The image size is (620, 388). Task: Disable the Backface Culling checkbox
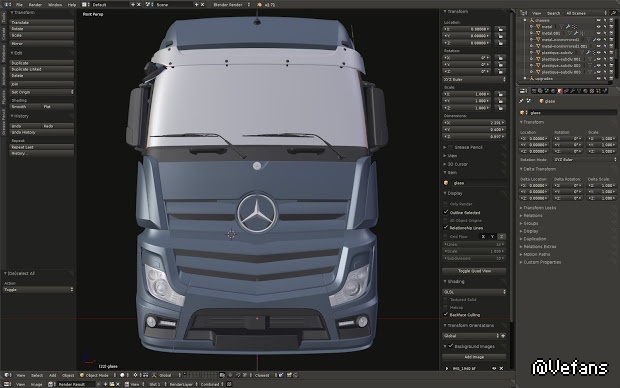point(446,315)
